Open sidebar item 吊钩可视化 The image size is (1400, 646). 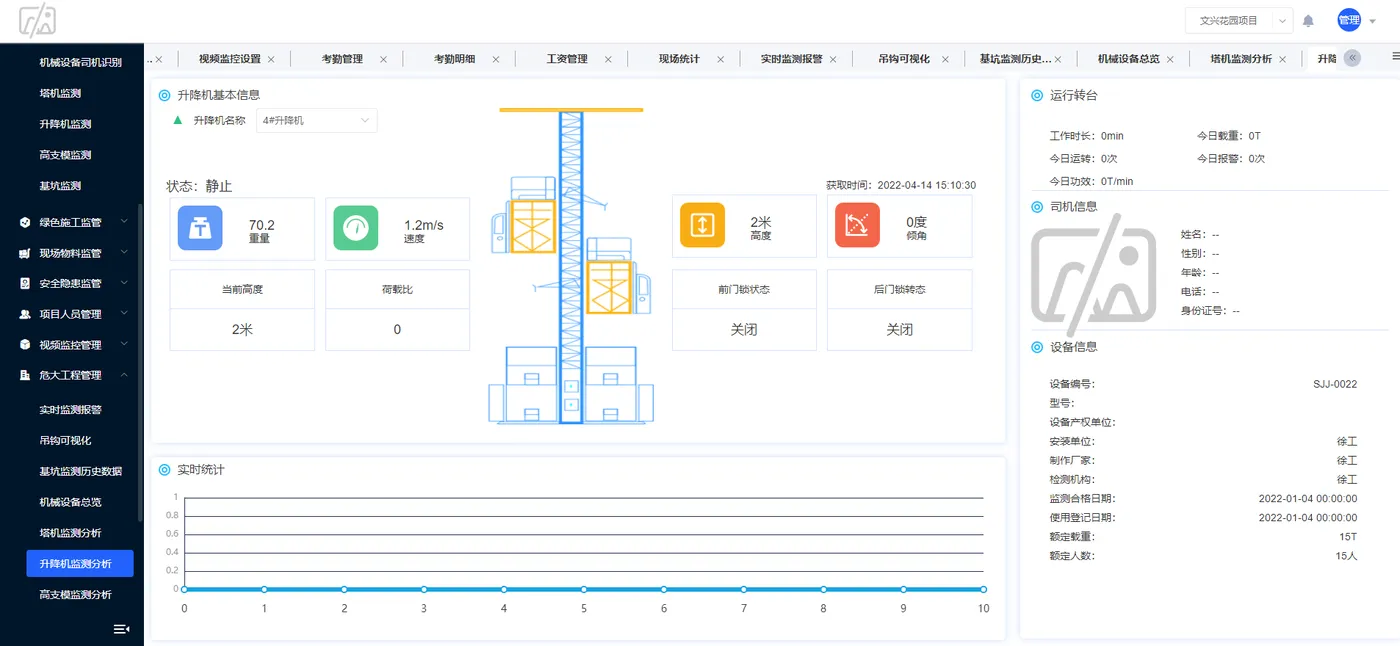tap(65, 440)
